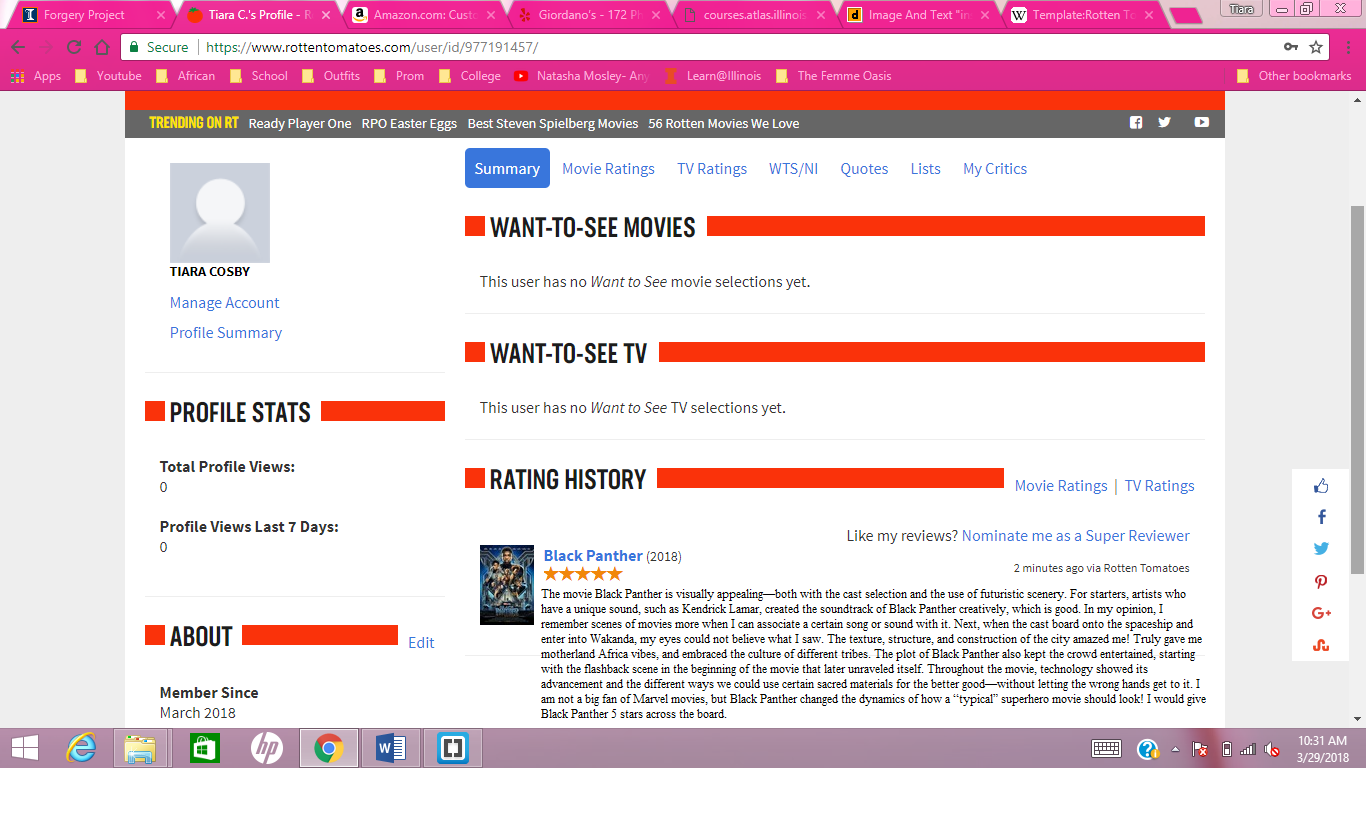Open the Learn@Illinois bookmark
The height and width of the screenshot is (819, 1366).
tap(712, 76)
